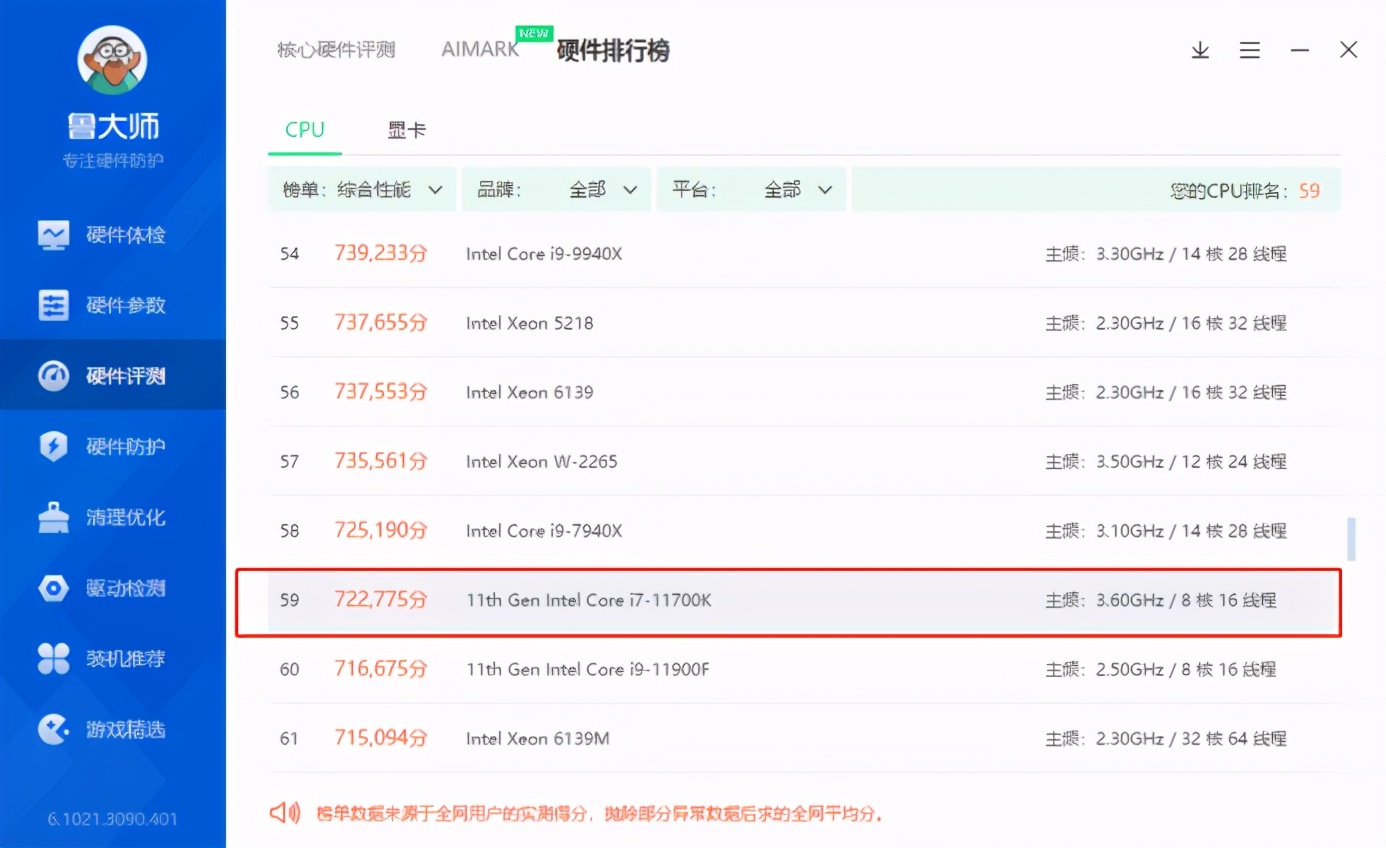Select the 游戏精选 game icon

pyautogui.click(x=53, y=729)
